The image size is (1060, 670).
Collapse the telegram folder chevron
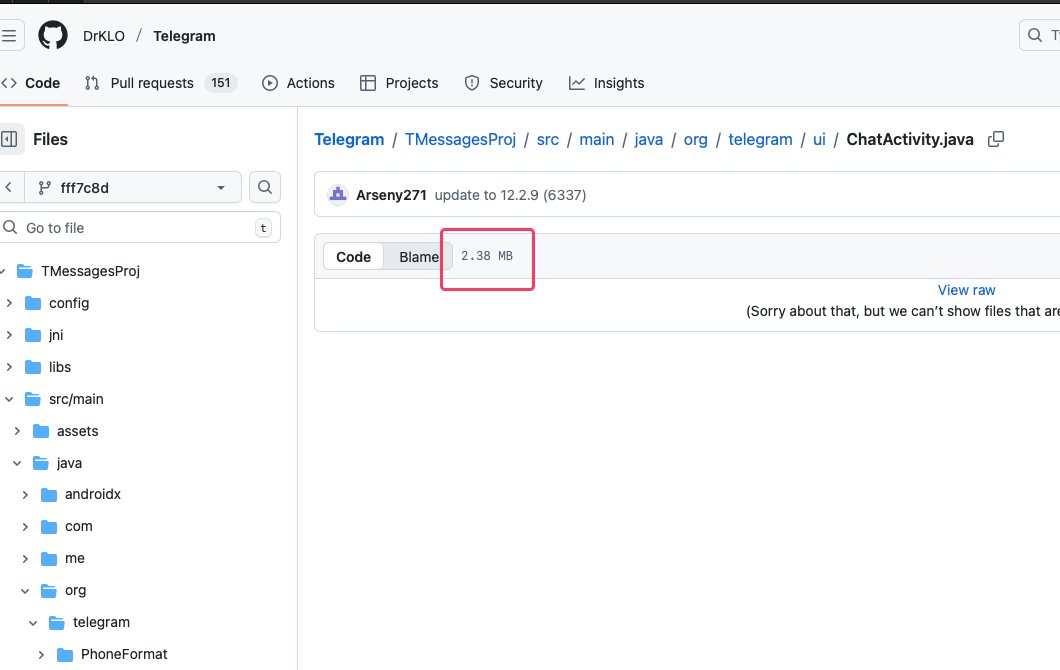tap(33, 623)
